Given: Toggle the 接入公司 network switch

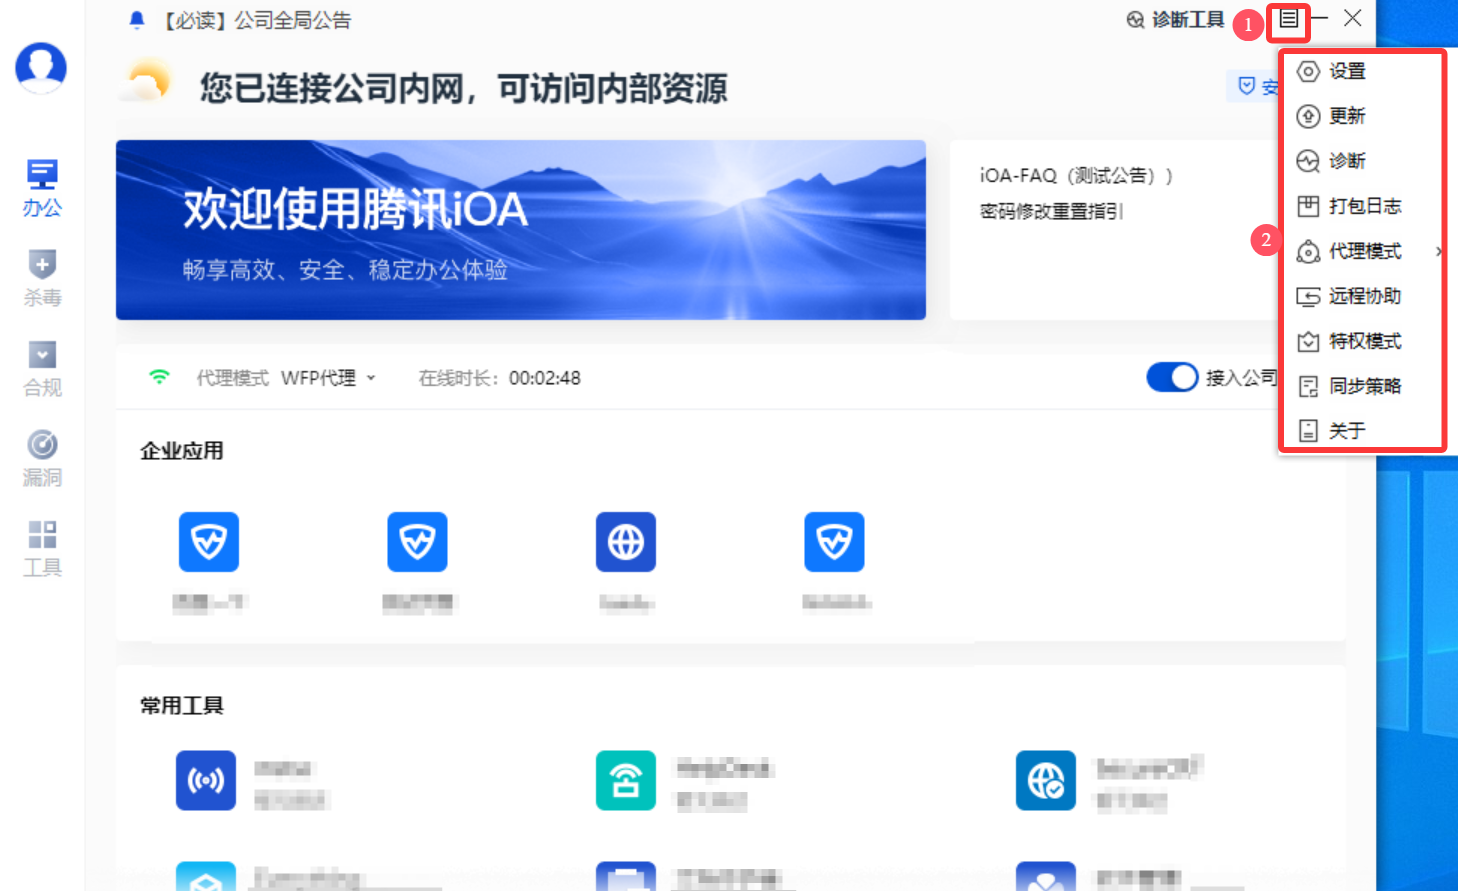Looking at the screenshot, I should coord(1172,377).
